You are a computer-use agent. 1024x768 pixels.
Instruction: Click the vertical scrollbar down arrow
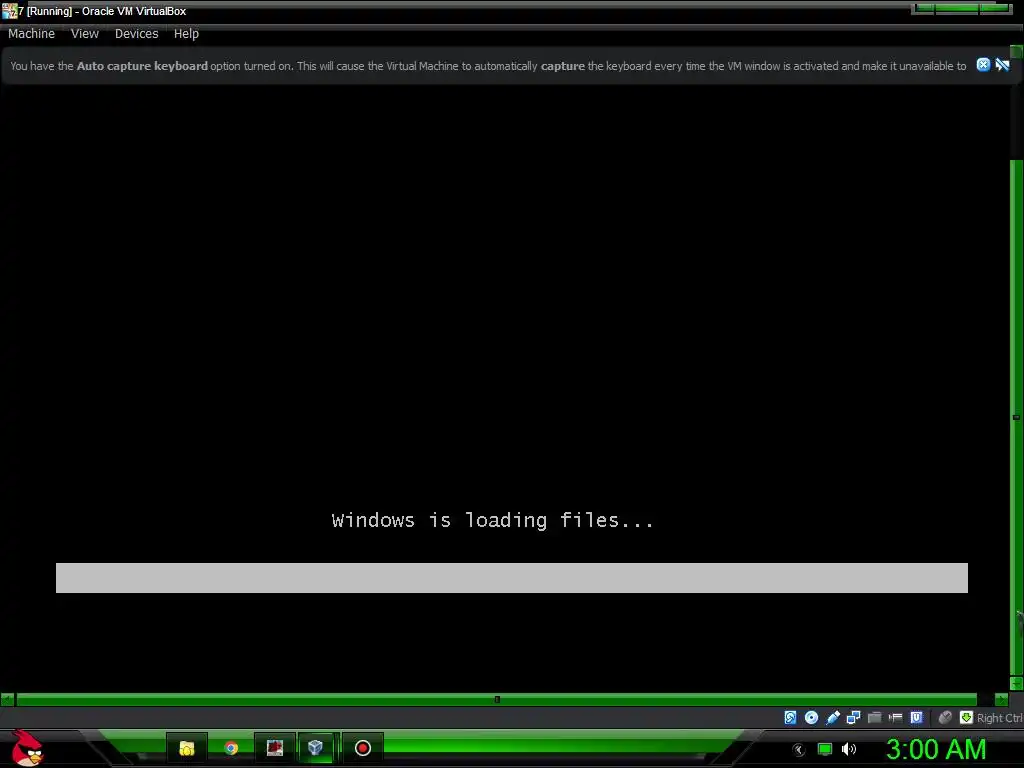(1016, 683)
